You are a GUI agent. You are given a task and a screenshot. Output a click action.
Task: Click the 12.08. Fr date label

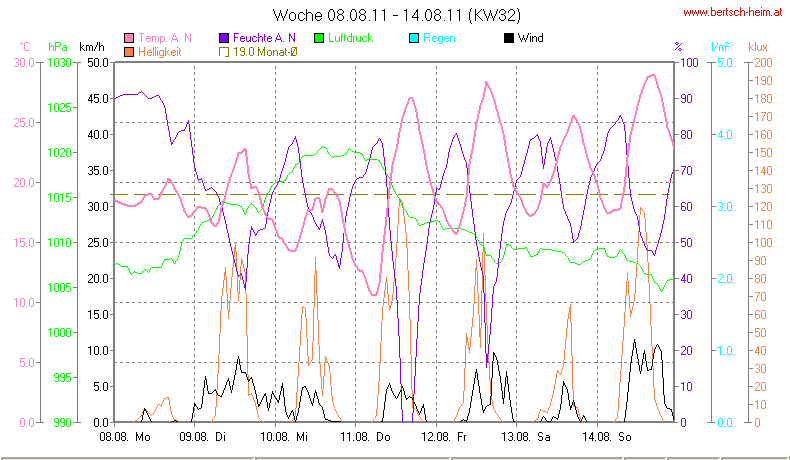tap(444, 437)
